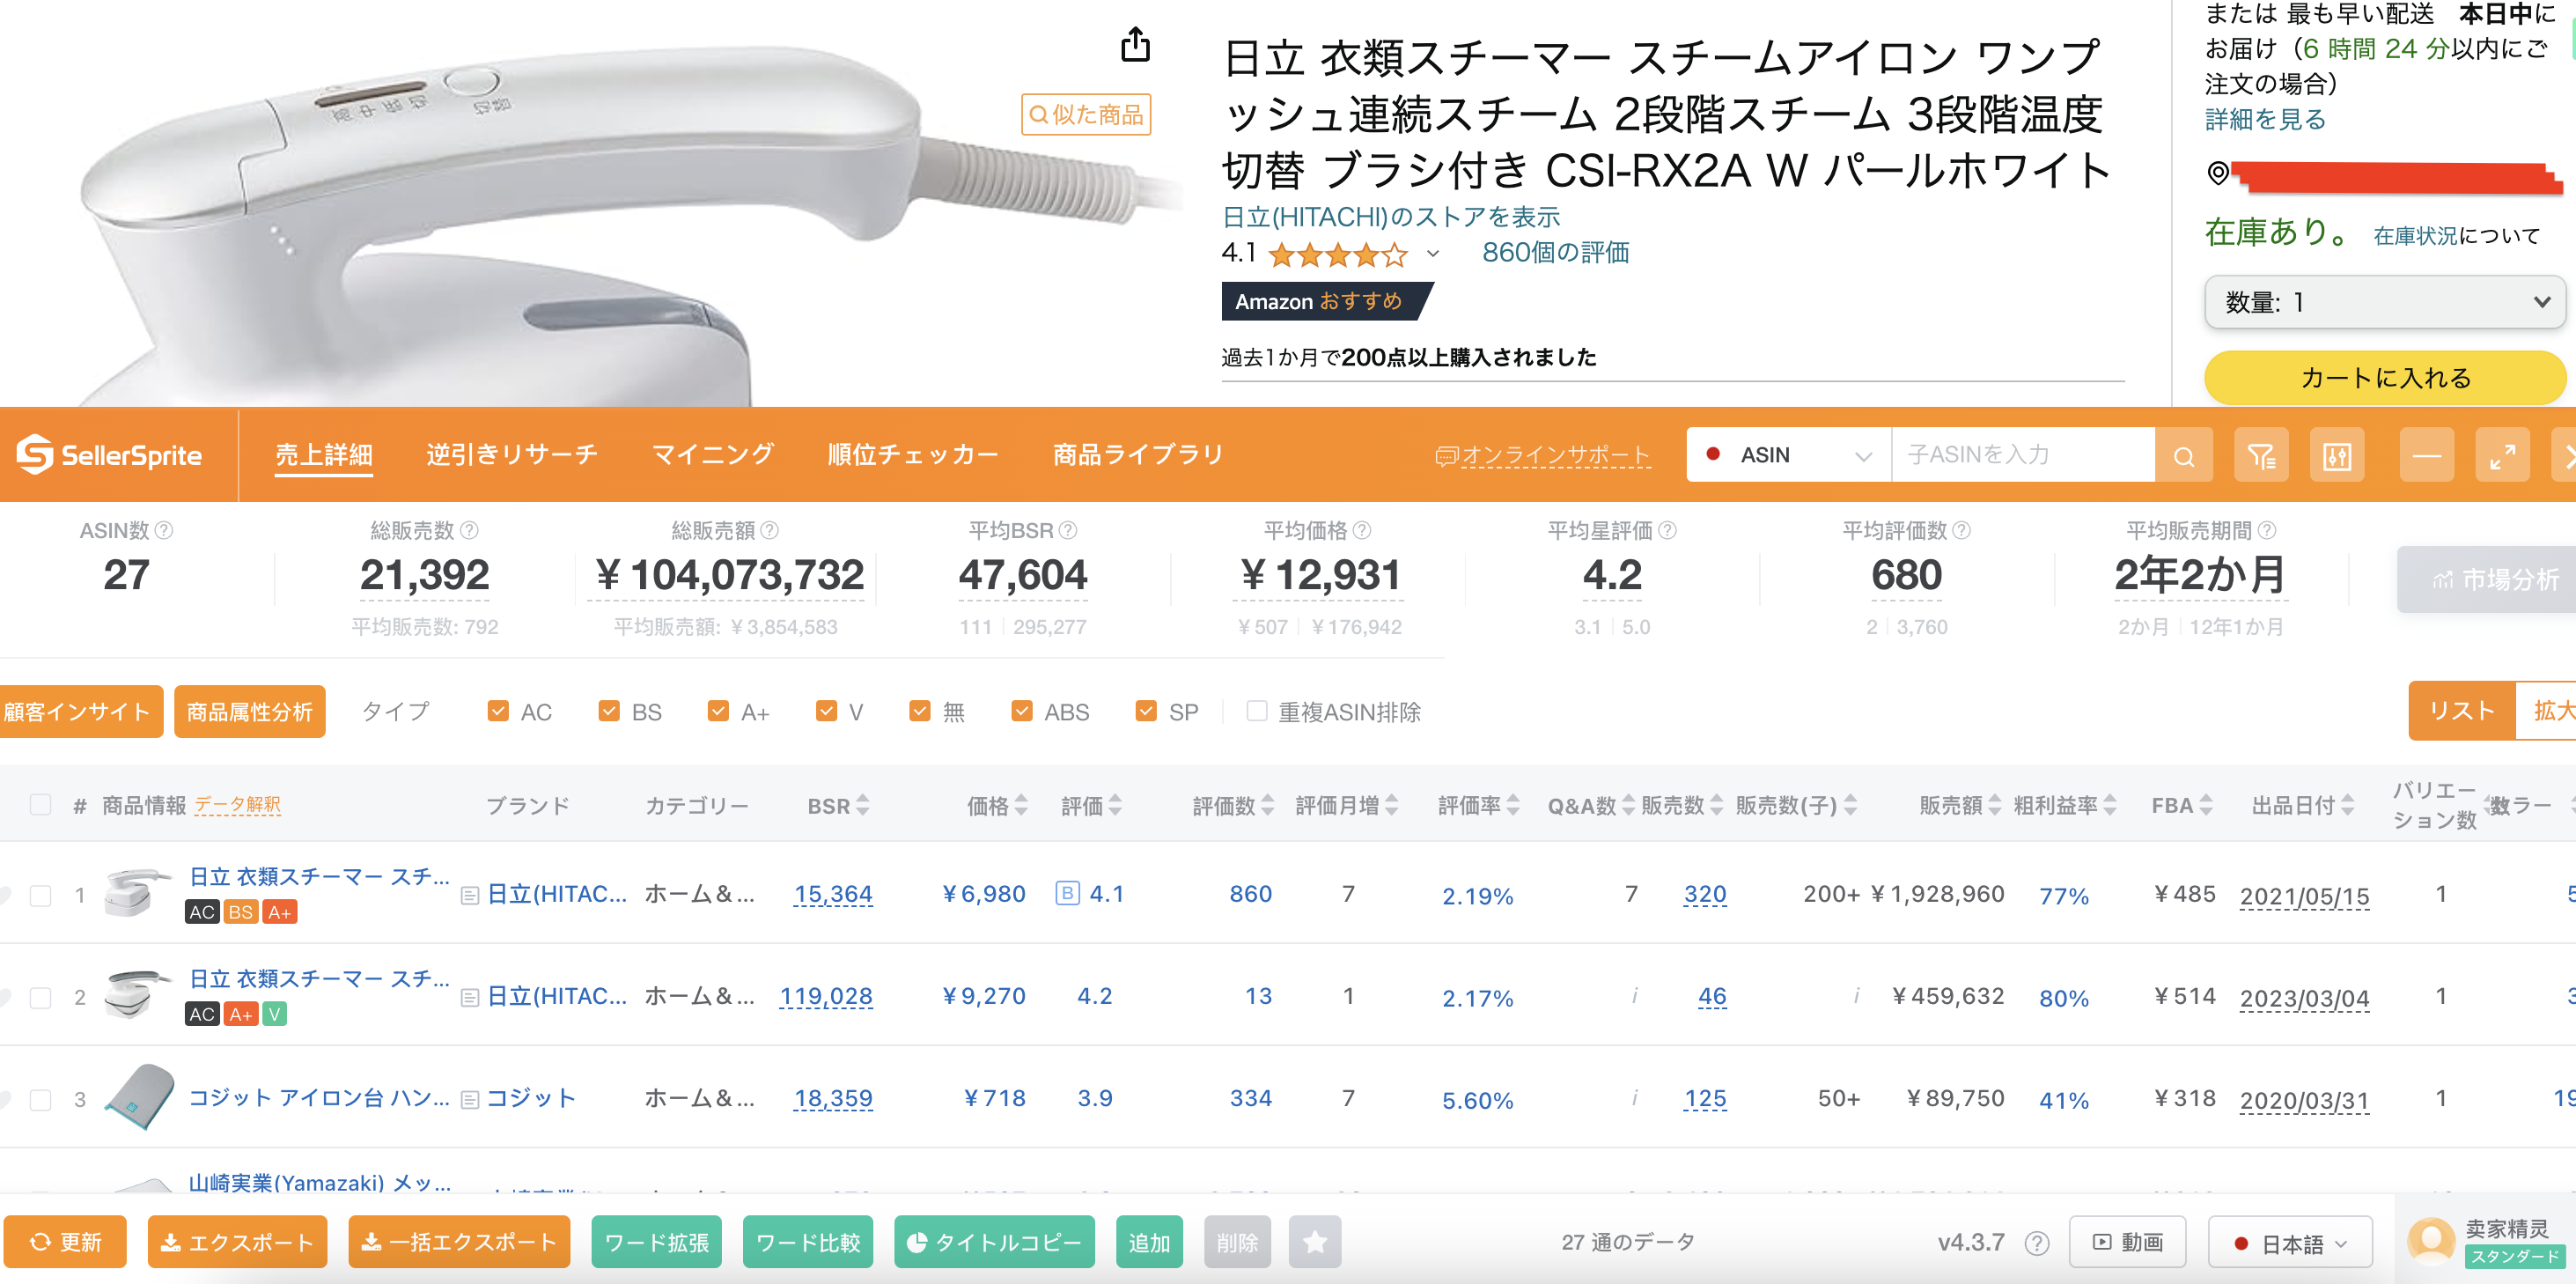The width and height of the screenshot is (2576, 1284).
Task: Click the search magnifier icon beside the ASIN input
Action: point(2183,456)
